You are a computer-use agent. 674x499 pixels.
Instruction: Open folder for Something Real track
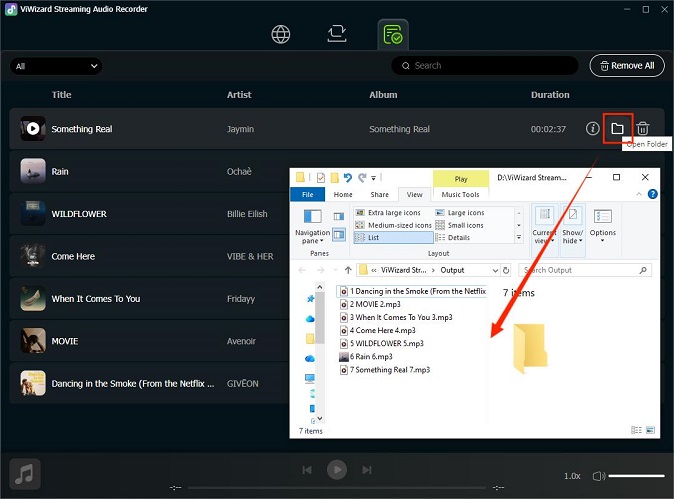[x=617, y=128]
